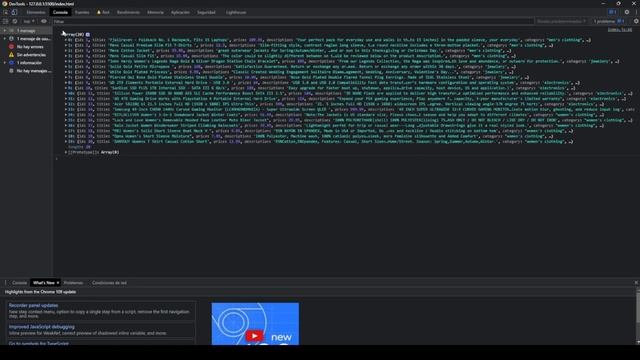Open the Seguridad tab
This screenshot has height=360, width=640.
point(206,12)
